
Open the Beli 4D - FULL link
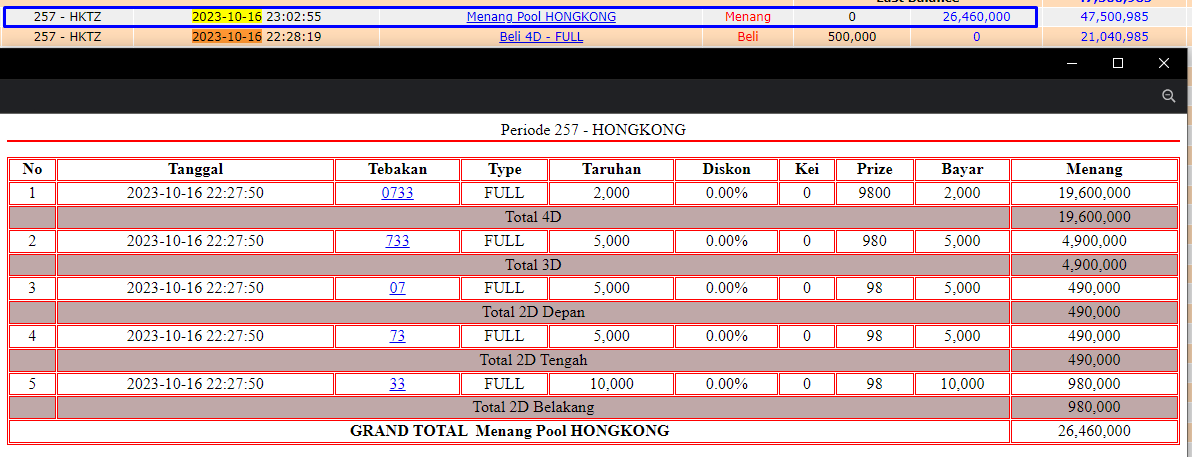[x=541, y=36]
